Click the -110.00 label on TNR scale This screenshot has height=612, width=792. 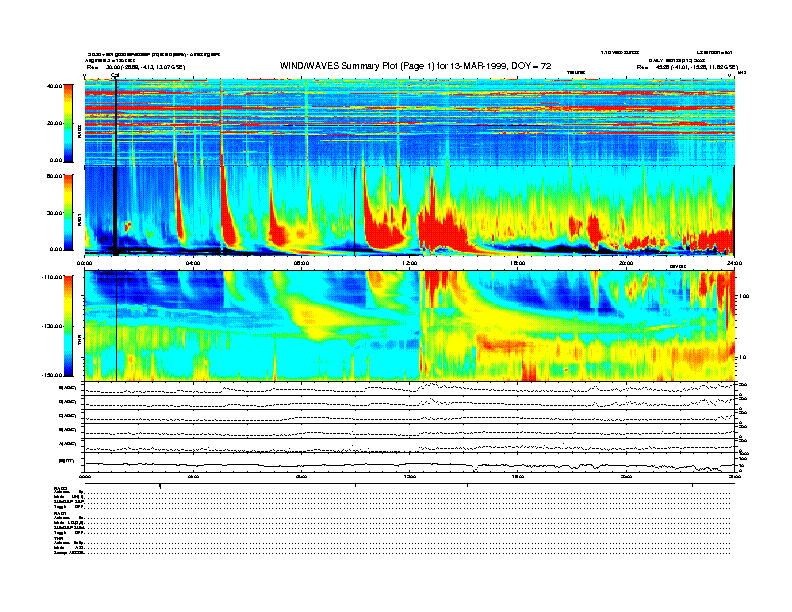(x=52, y=277)
